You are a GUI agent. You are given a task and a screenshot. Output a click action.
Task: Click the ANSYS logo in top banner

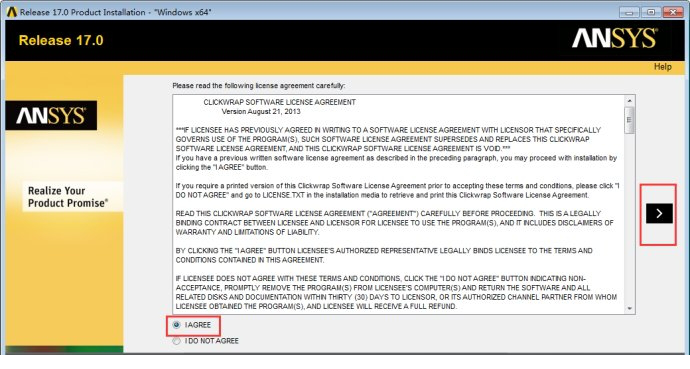[x=614, y=39]
